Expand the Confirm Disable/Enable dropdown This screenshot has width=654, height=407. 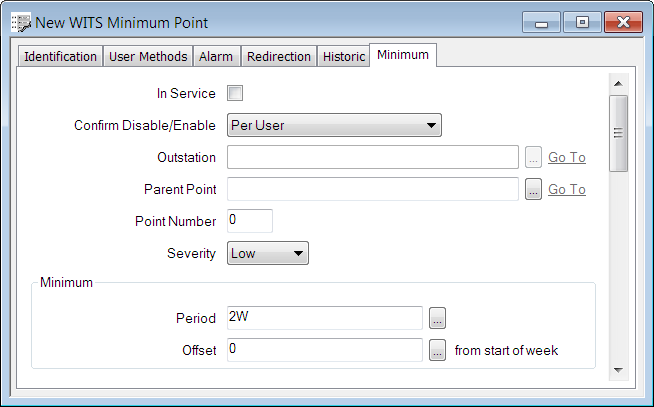tap(335, 125)
